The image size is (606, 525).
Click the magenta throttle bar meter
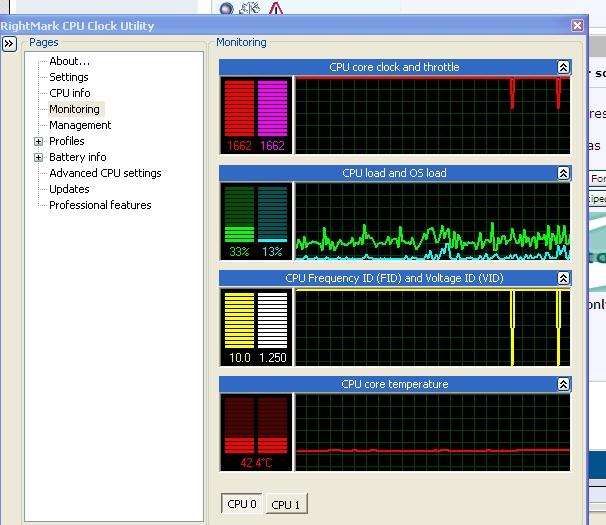[x=272, y=108]
